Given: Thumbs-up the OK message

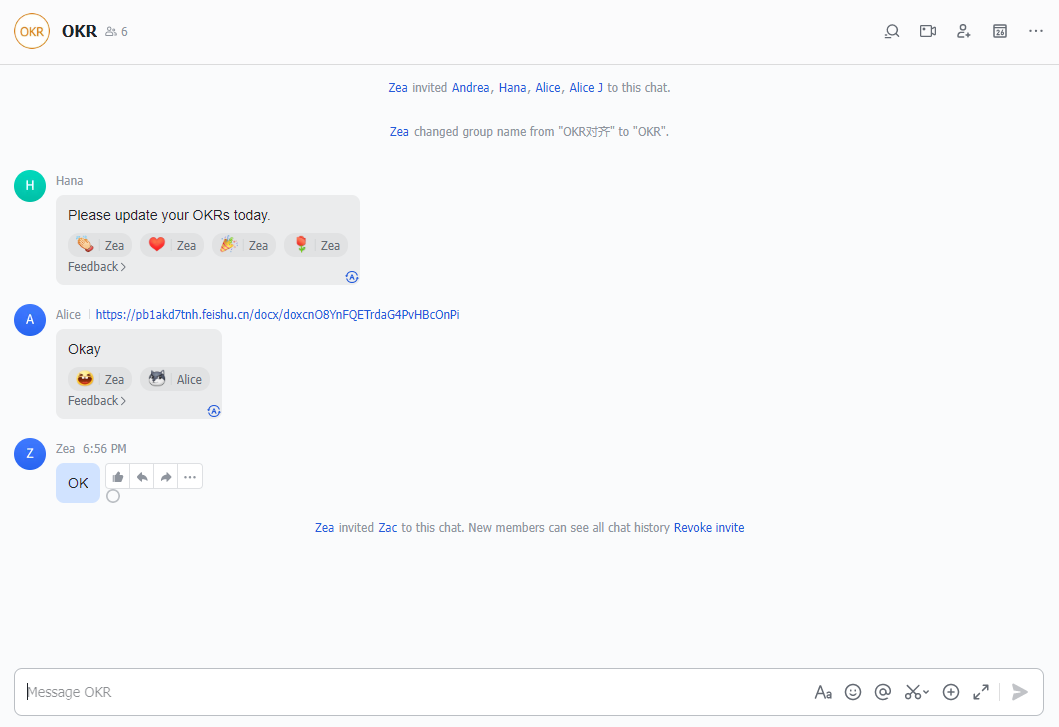Looking at the screenshot, I should [117, 476].
